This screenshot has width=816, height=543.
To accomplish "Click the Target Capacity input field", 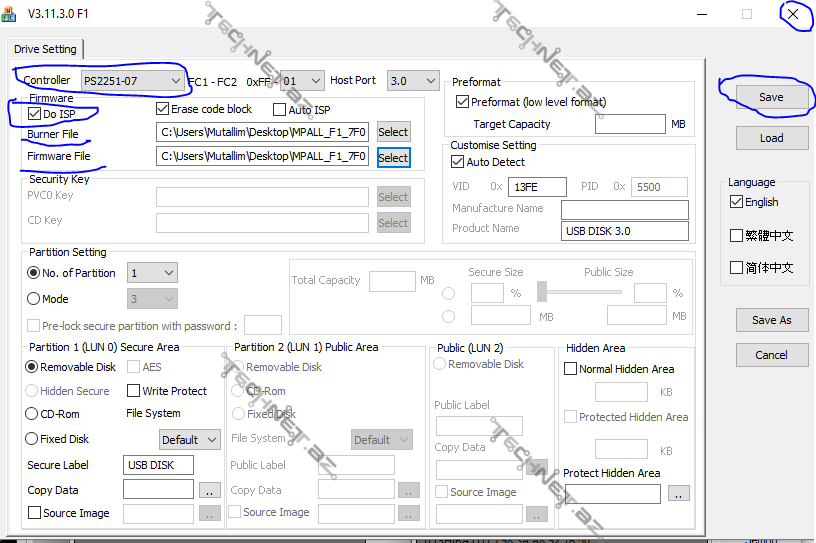I will (629, 124).
